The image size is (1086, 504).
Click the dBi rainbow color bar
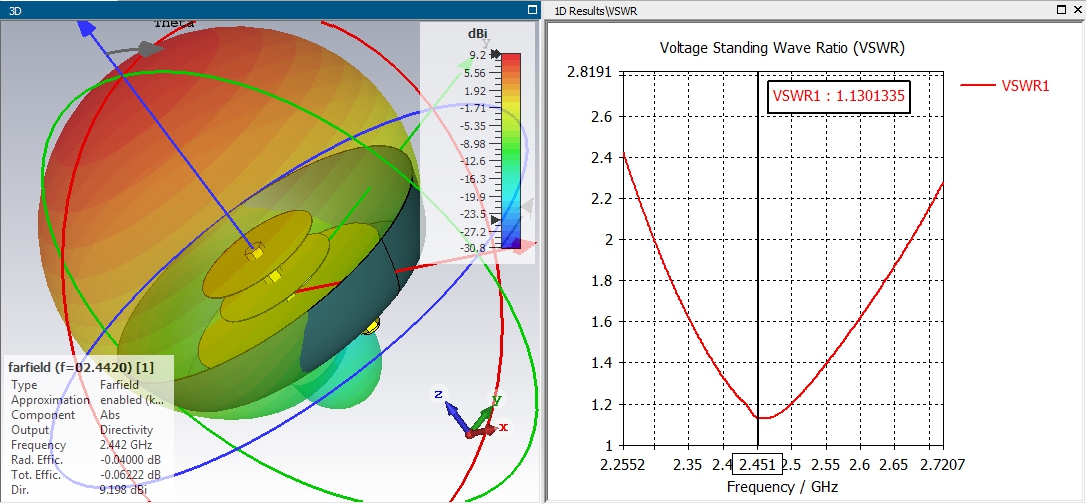[510, 150]
